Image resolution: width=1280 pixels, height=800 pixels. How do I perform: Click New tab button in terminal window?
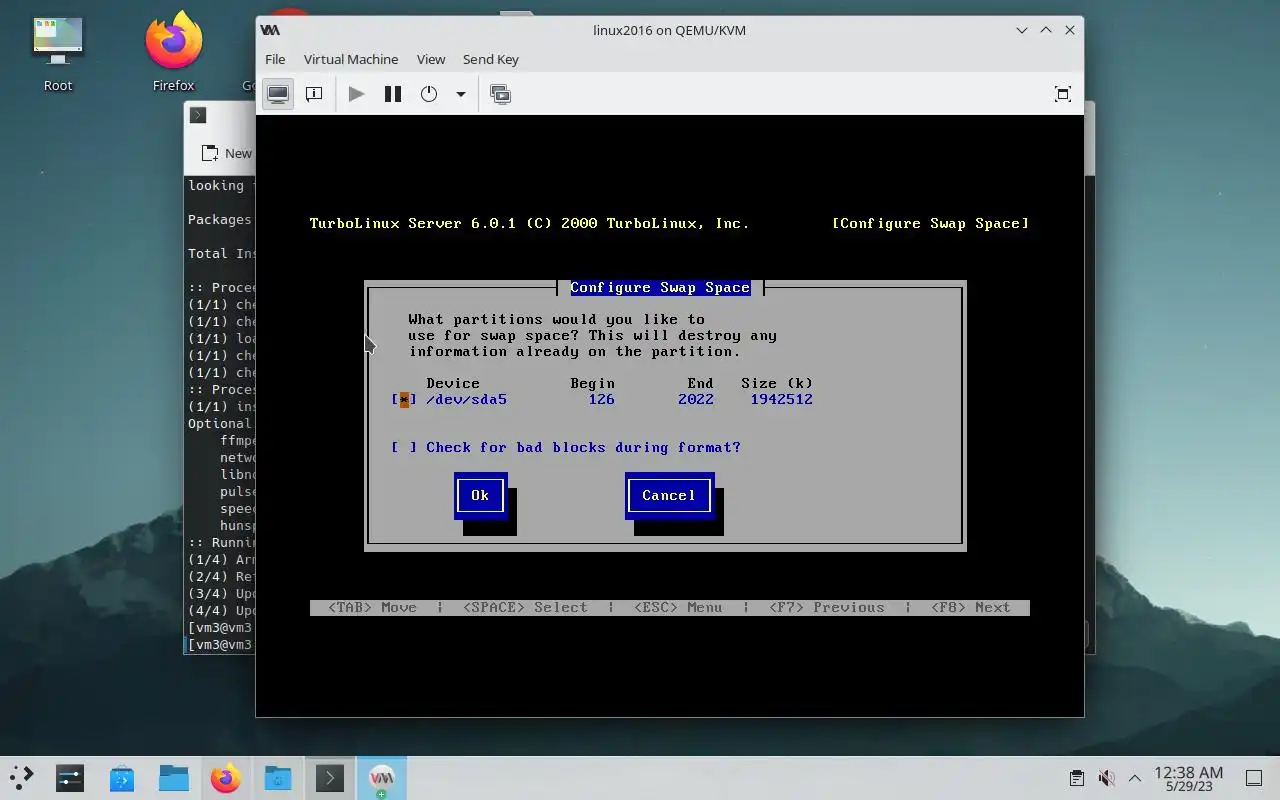pyautogui.click(x=226, y=153)
